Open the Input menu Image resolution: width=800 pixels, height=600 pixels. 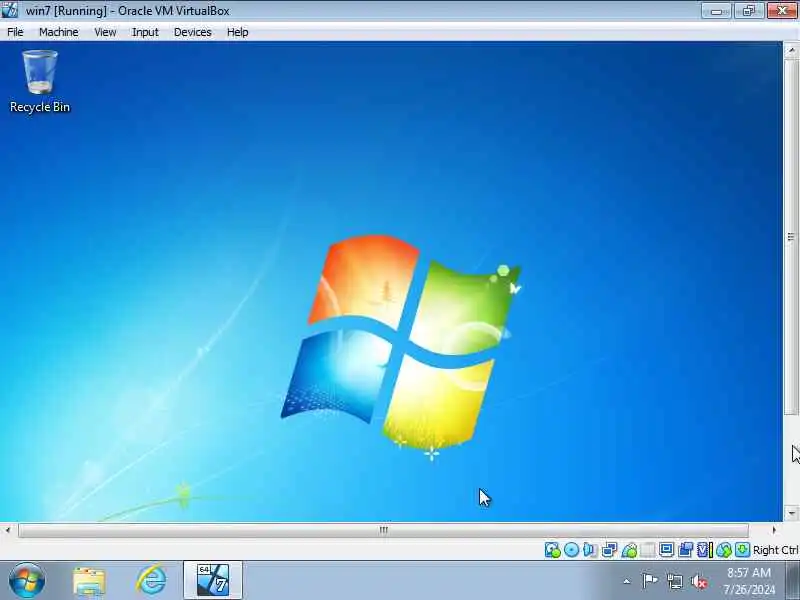145,32
